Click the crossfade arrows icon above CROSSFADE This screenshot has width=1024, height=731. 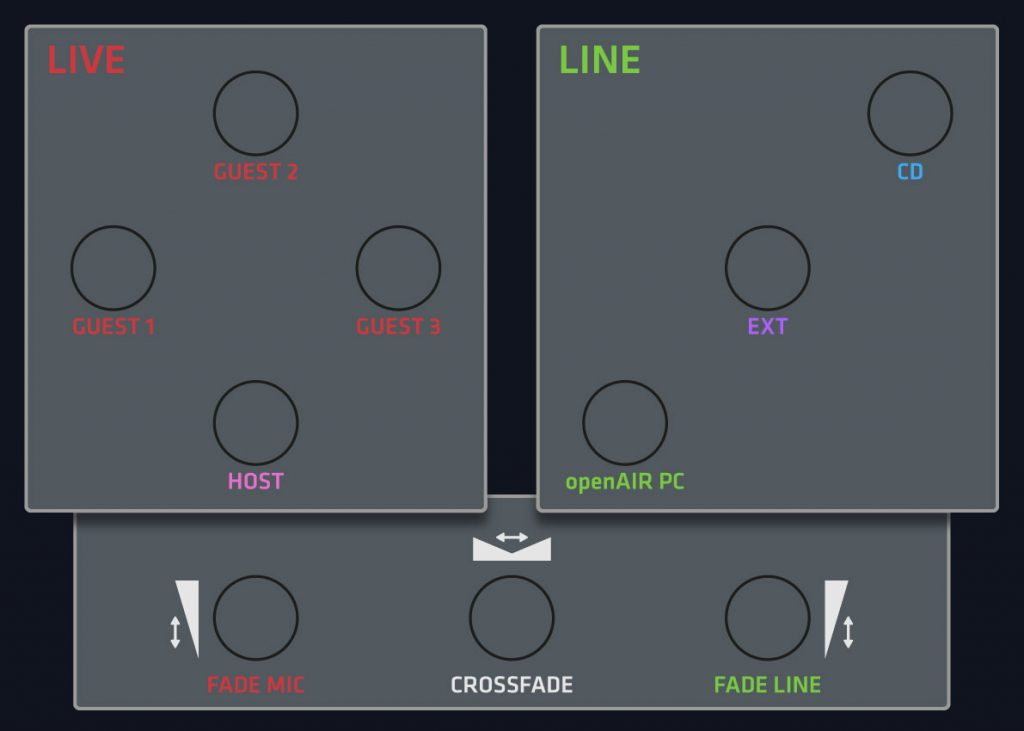point(512,545)
